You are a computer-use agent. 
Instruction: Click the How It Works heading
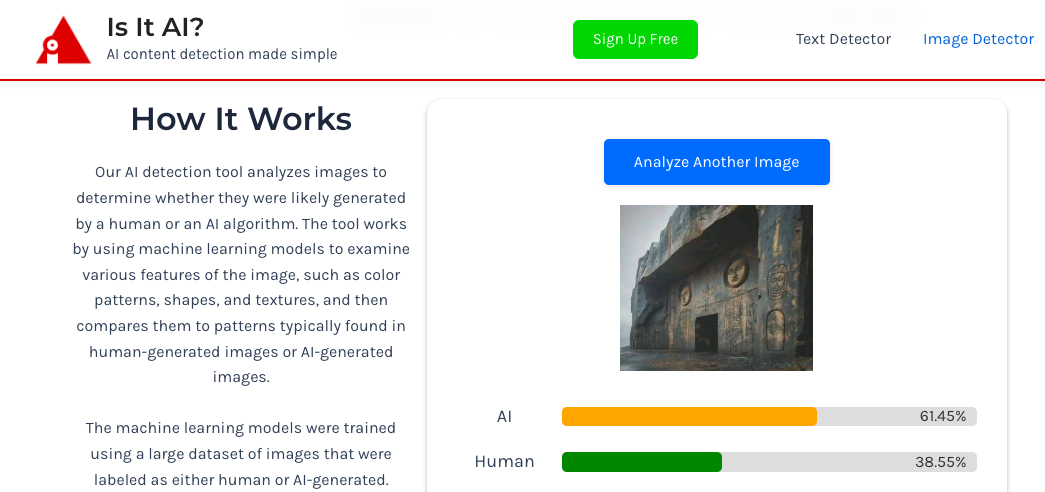pos(241,119)
